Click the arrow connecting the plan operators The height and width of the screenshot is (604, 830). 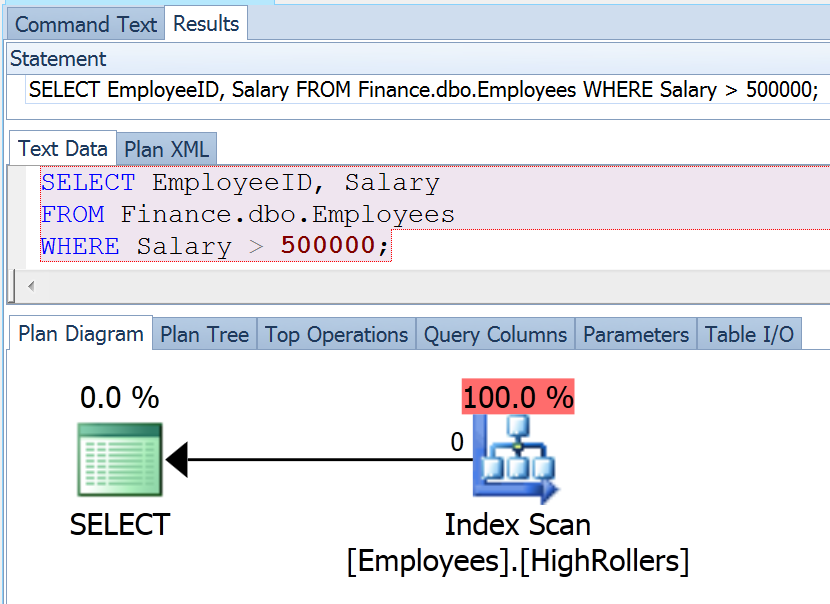(318, 460)
